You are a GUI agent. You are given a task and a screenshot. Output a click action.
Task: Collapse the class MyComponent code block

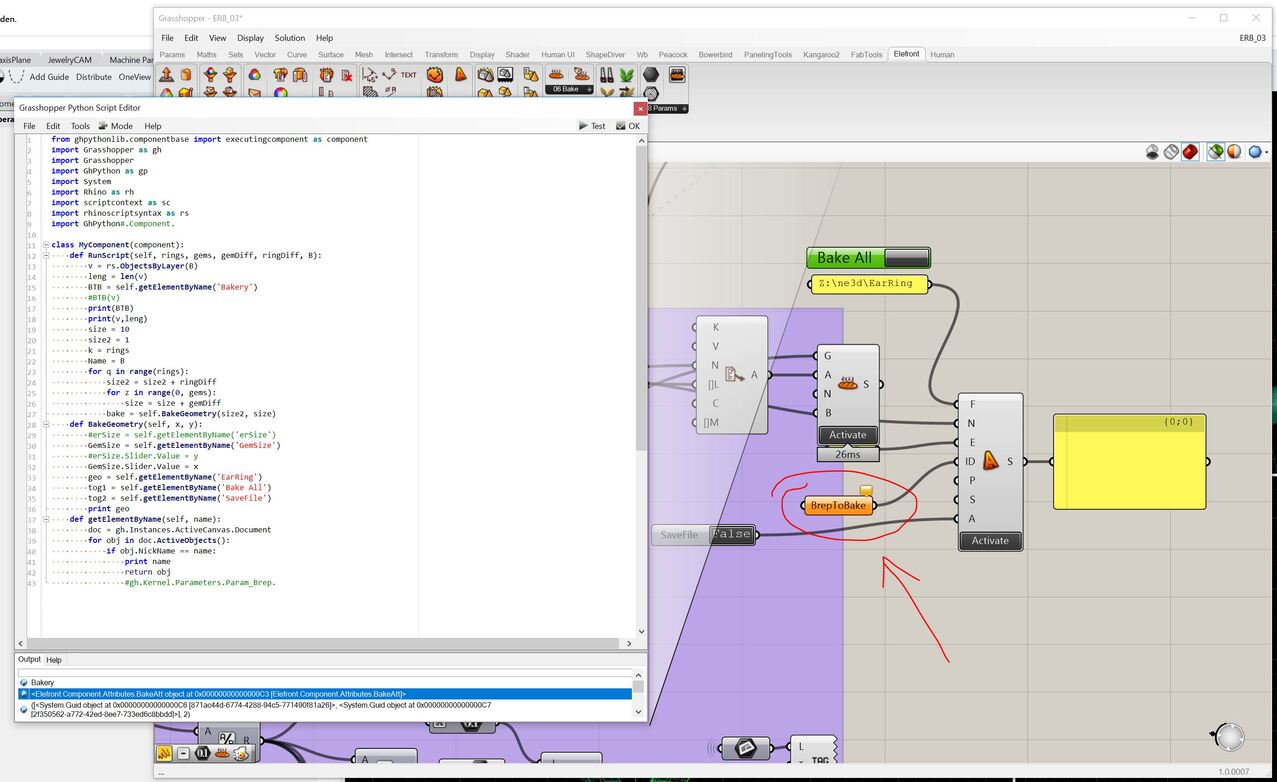coord(46,245)
